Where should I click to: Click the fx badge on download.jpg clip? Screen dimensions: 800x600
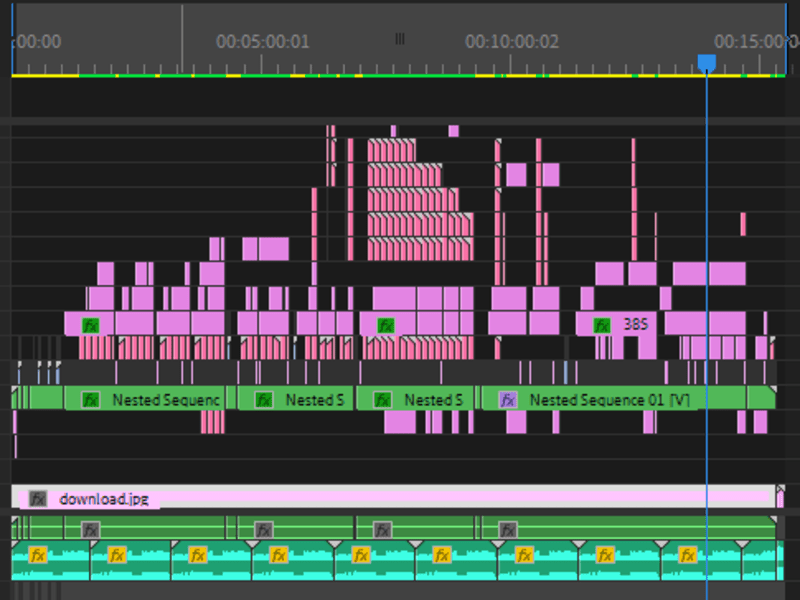click(x=38, y=498)
